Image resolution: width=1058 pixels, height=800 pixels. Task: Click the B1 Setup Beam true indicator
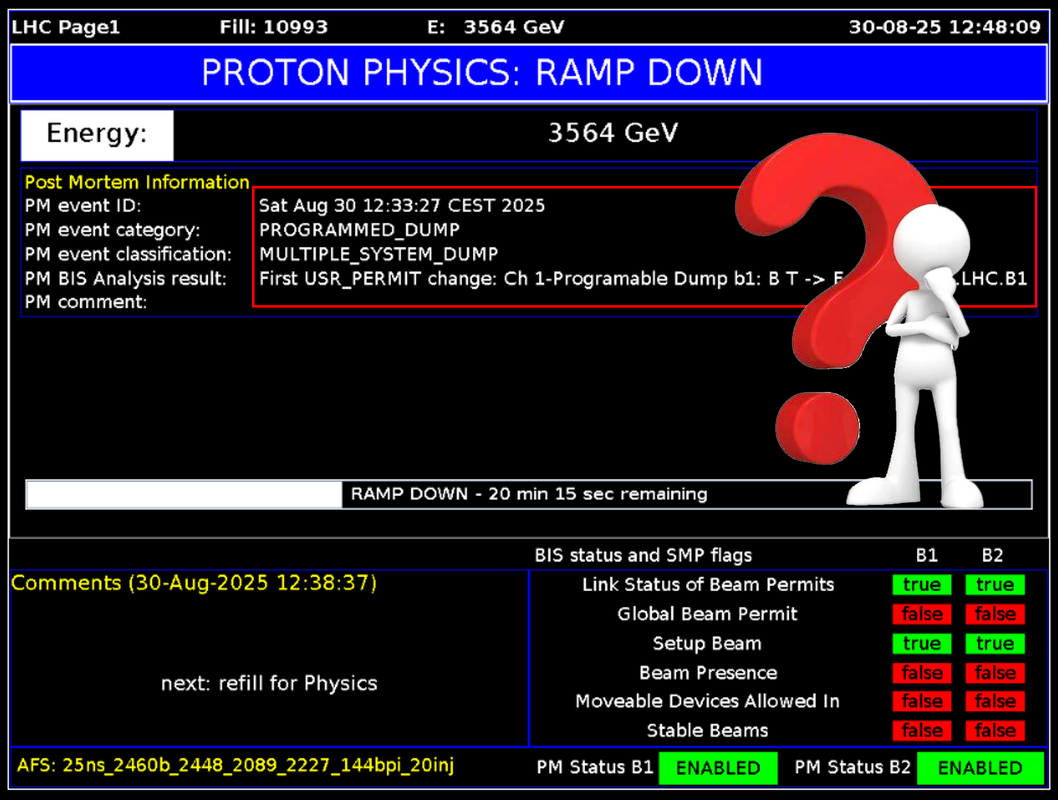921,643
